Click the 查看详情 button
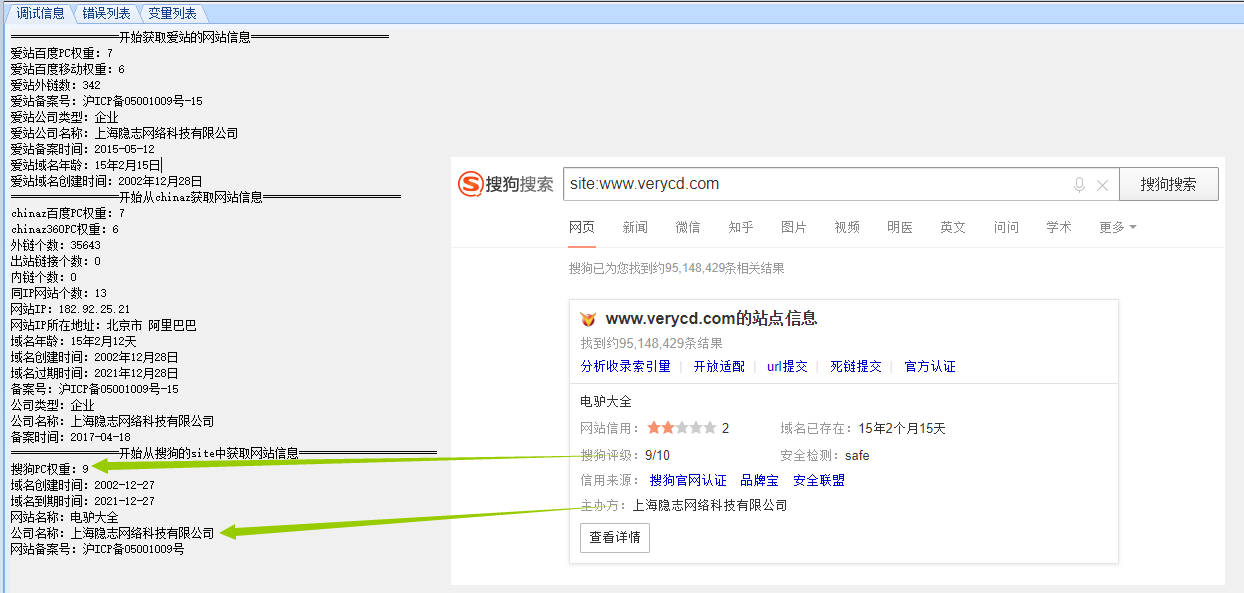Image resolution: width=1244 pixels, height=593 pixels. click(615, 537)
